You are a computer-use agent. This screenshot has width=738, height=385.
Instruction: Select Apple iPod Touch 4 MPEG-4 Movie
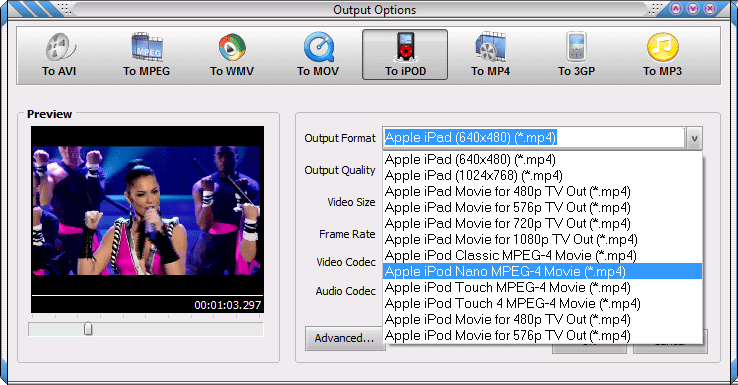pos(542,304)
